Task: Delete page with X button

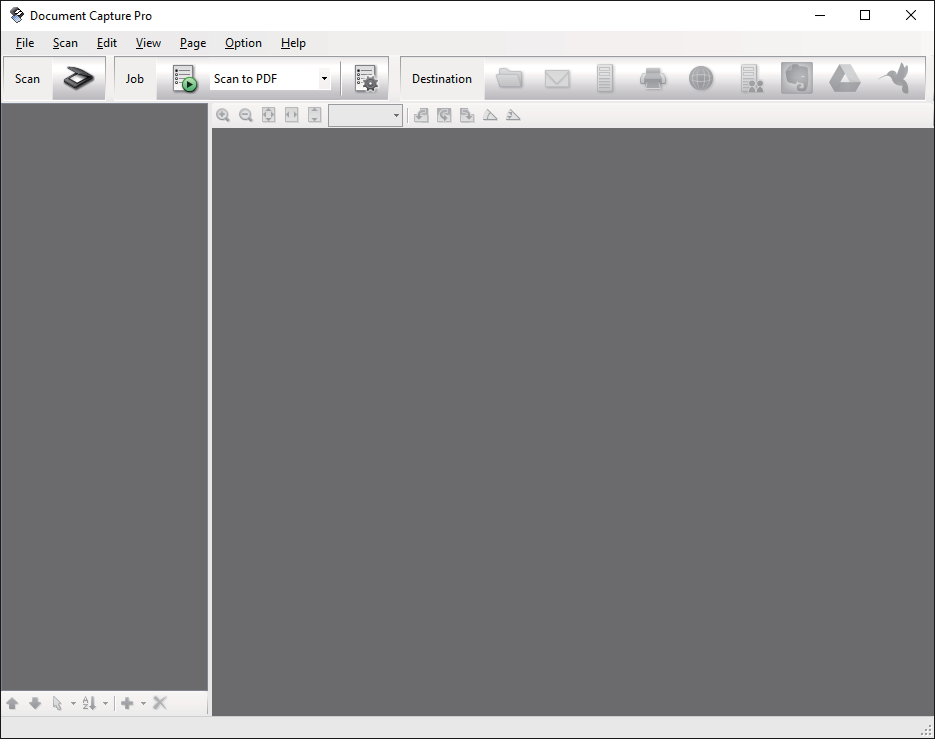Action: [x=160, y=703]
